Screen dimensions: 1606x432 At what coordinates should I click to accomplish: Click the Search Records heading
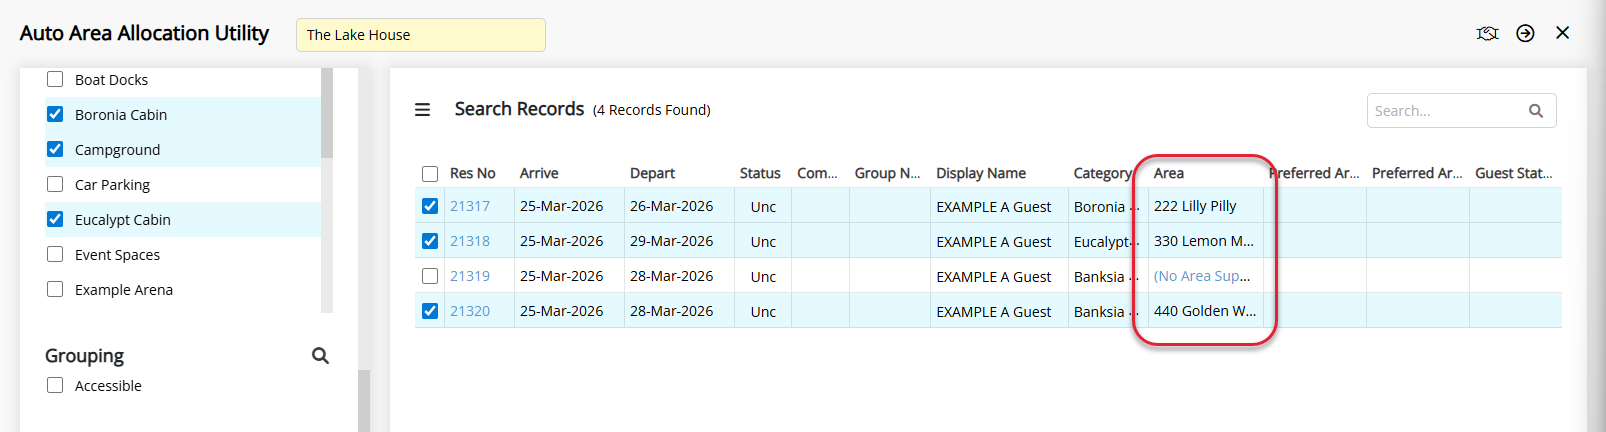click(x=519, y=109)
